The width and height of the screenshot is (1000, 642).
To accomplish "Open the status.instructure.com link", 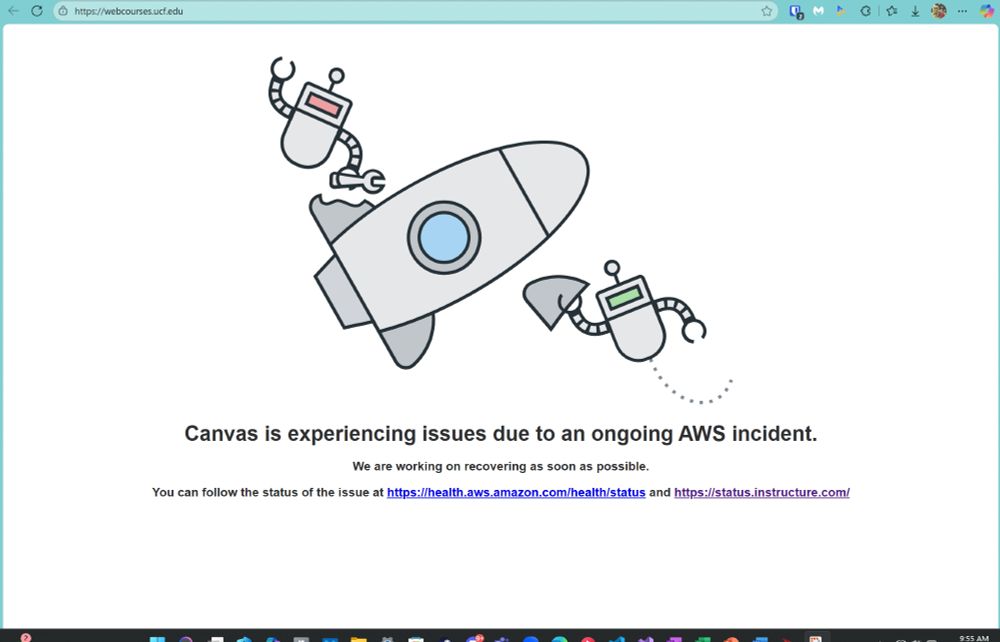I will pos(761,492).
